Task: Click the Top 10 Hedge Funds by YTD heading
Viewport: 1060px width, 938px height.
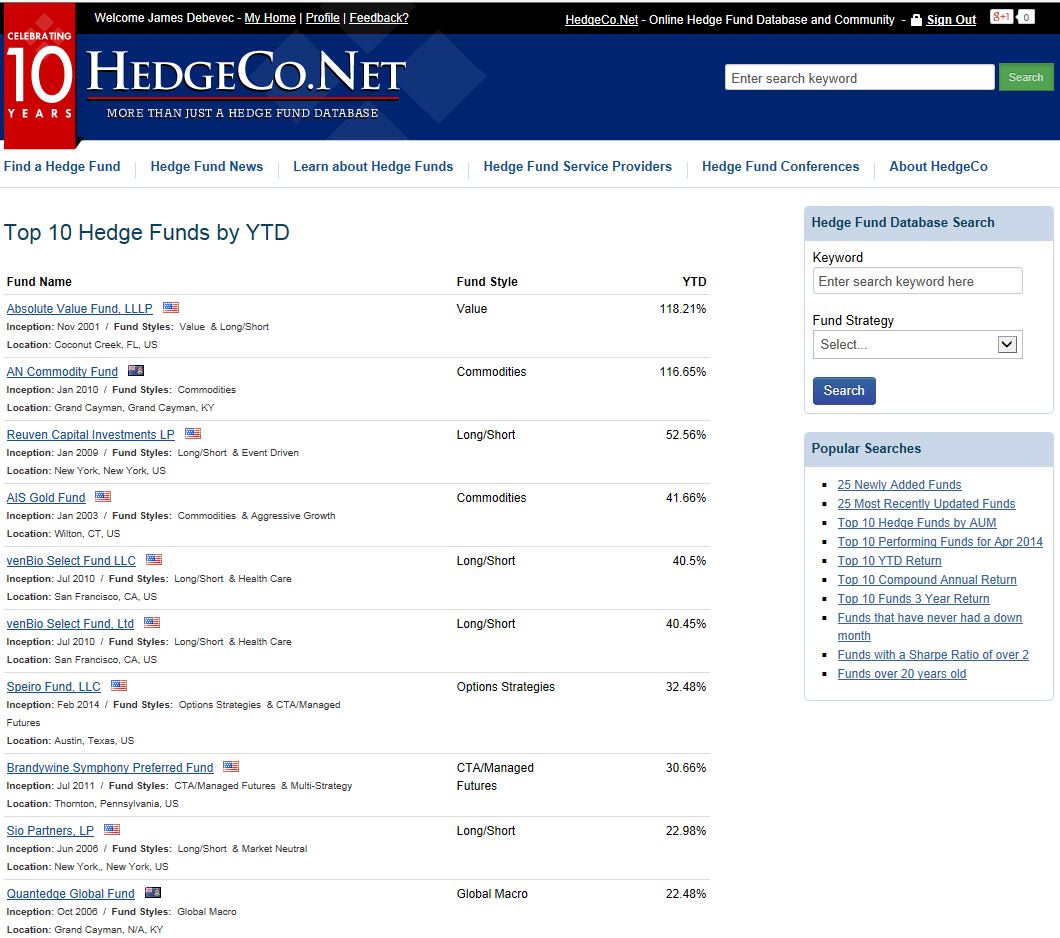Action: pos(147,232)
